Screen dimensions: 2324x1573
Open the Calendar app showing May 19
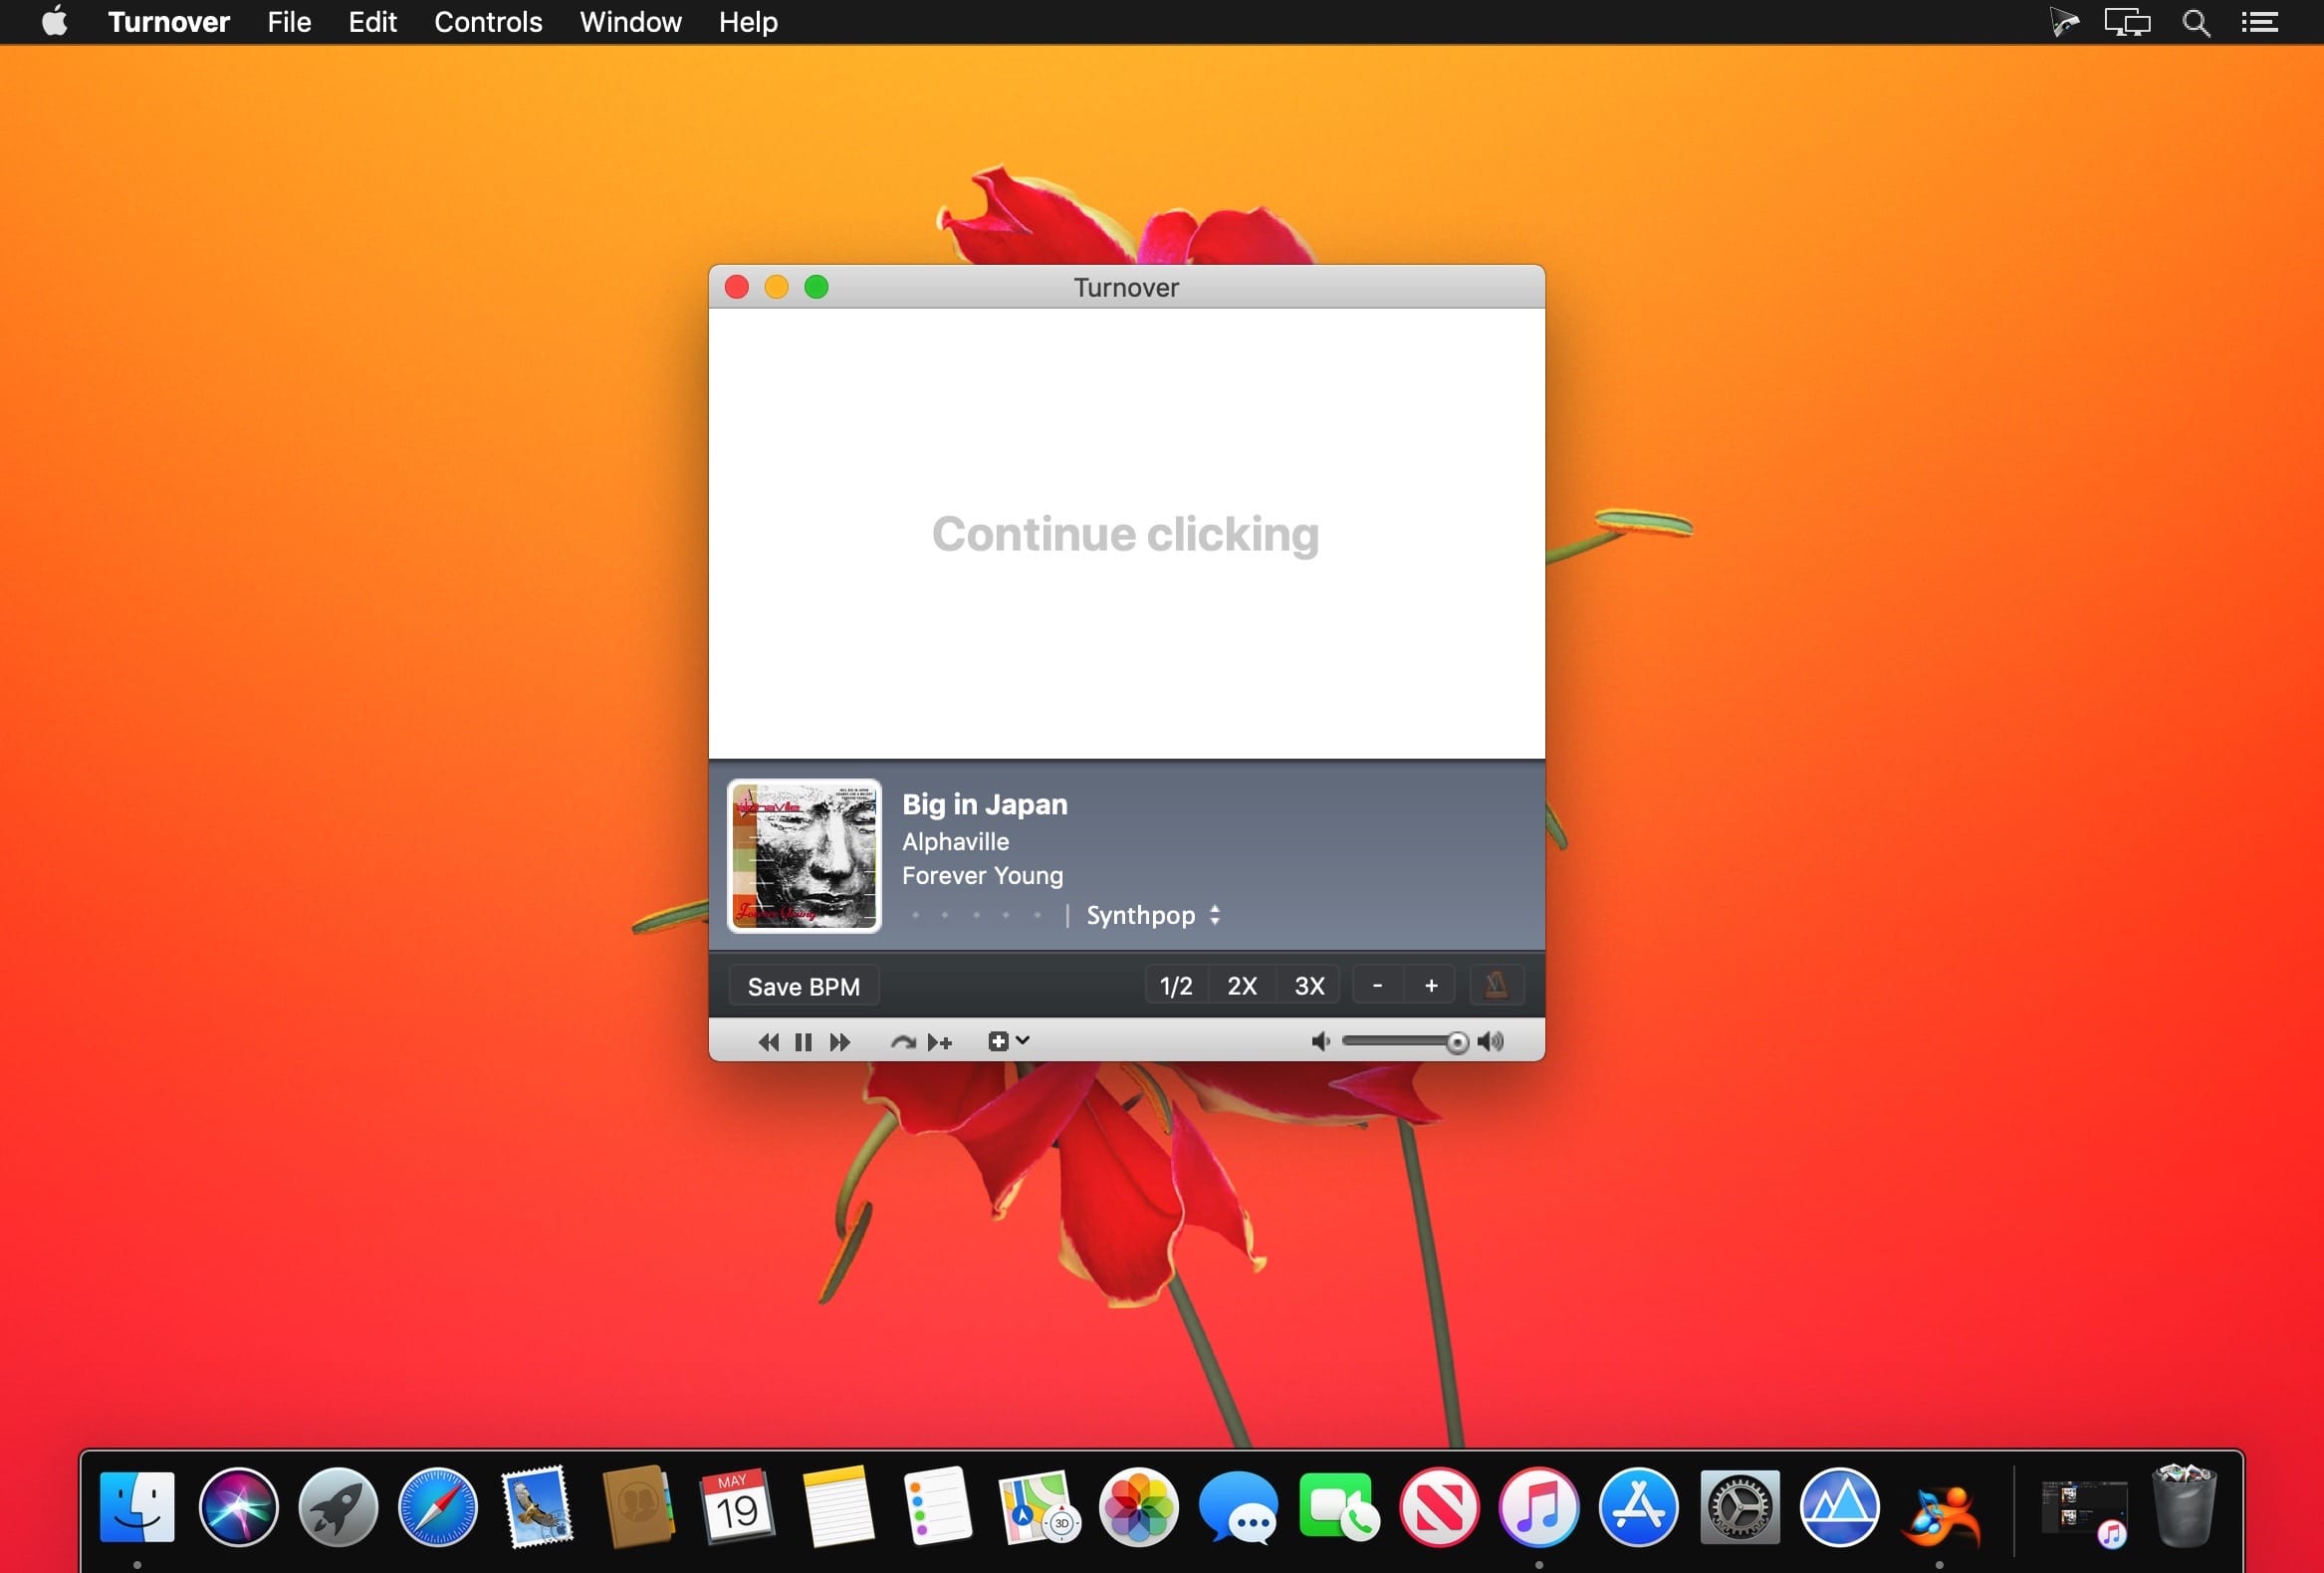tap(737, 1507)
